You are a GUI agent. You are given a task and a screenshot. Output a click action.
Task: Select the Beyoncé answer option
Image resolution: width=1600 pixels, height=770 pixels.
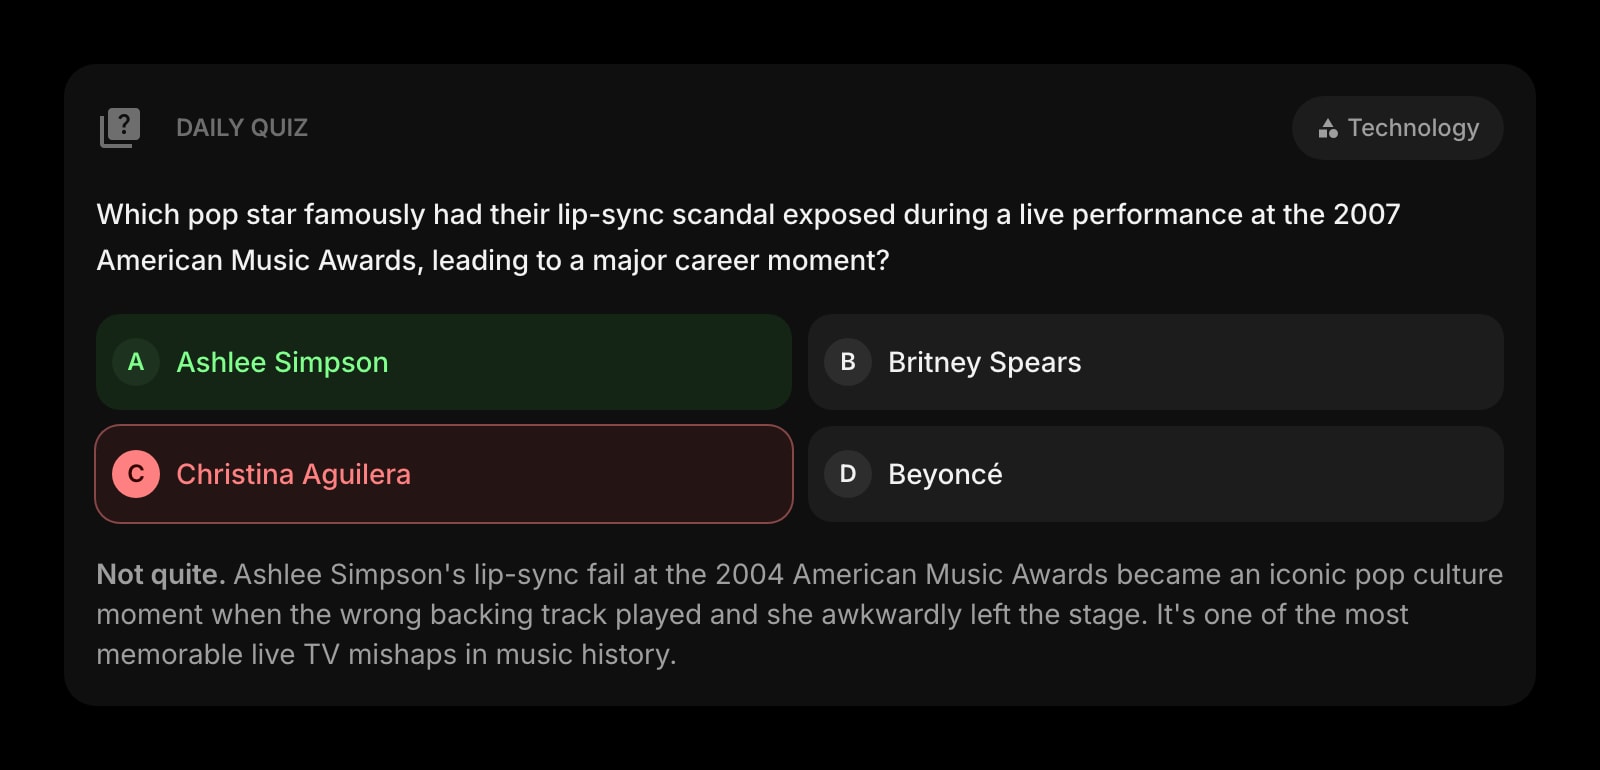1155,474
